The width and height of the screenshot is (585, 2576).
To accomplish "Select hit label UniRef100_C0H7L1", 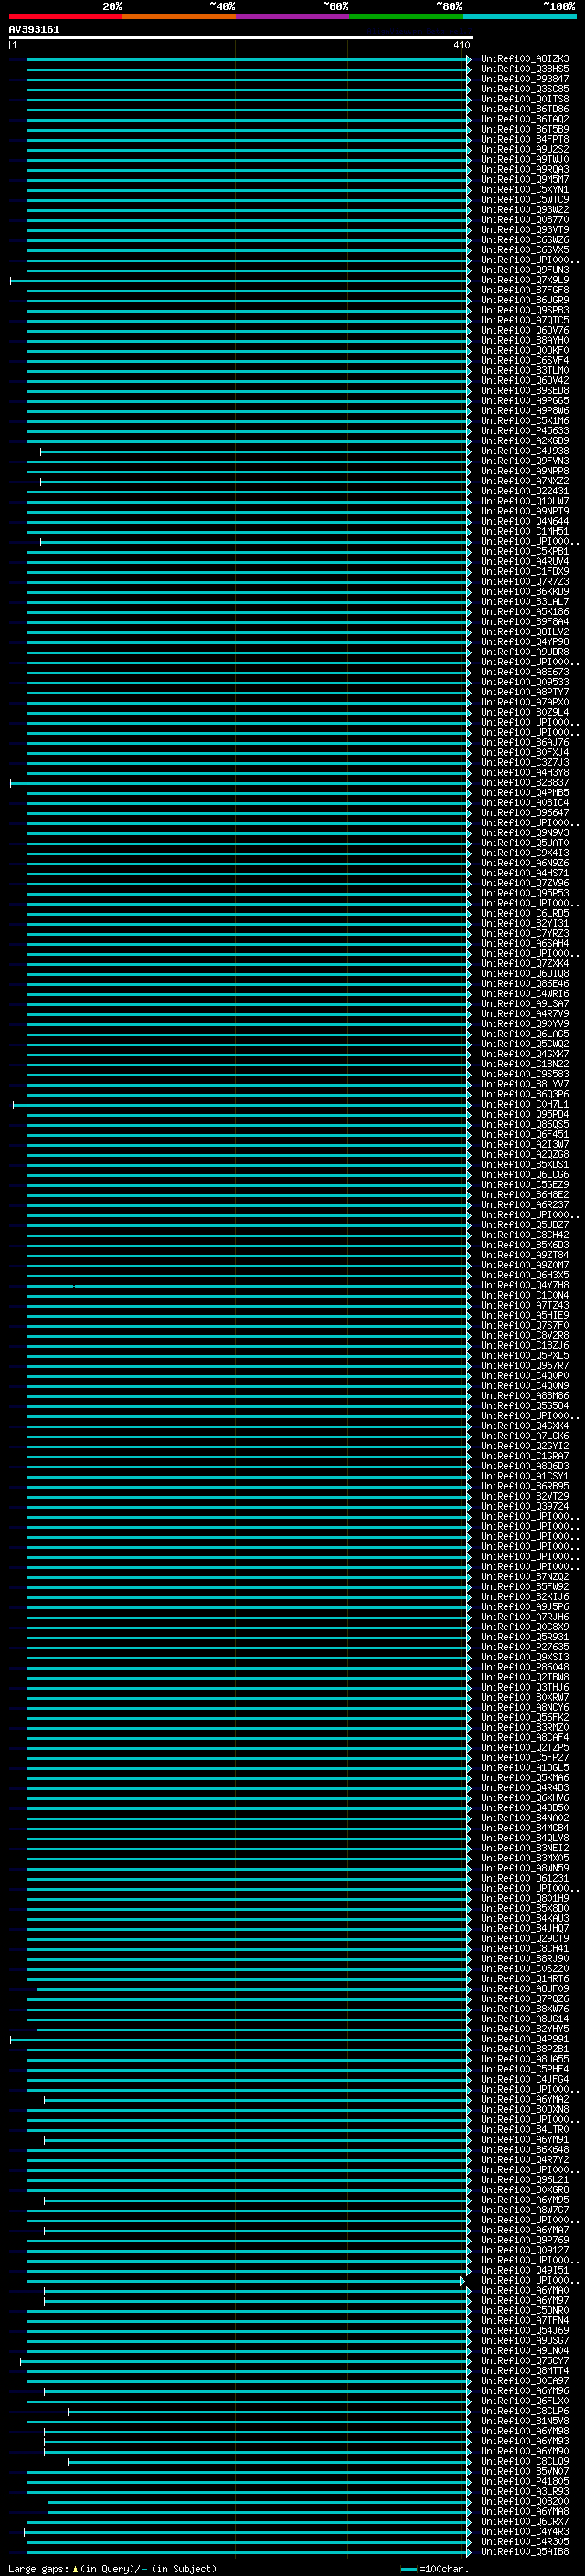I will [525, 1105].
